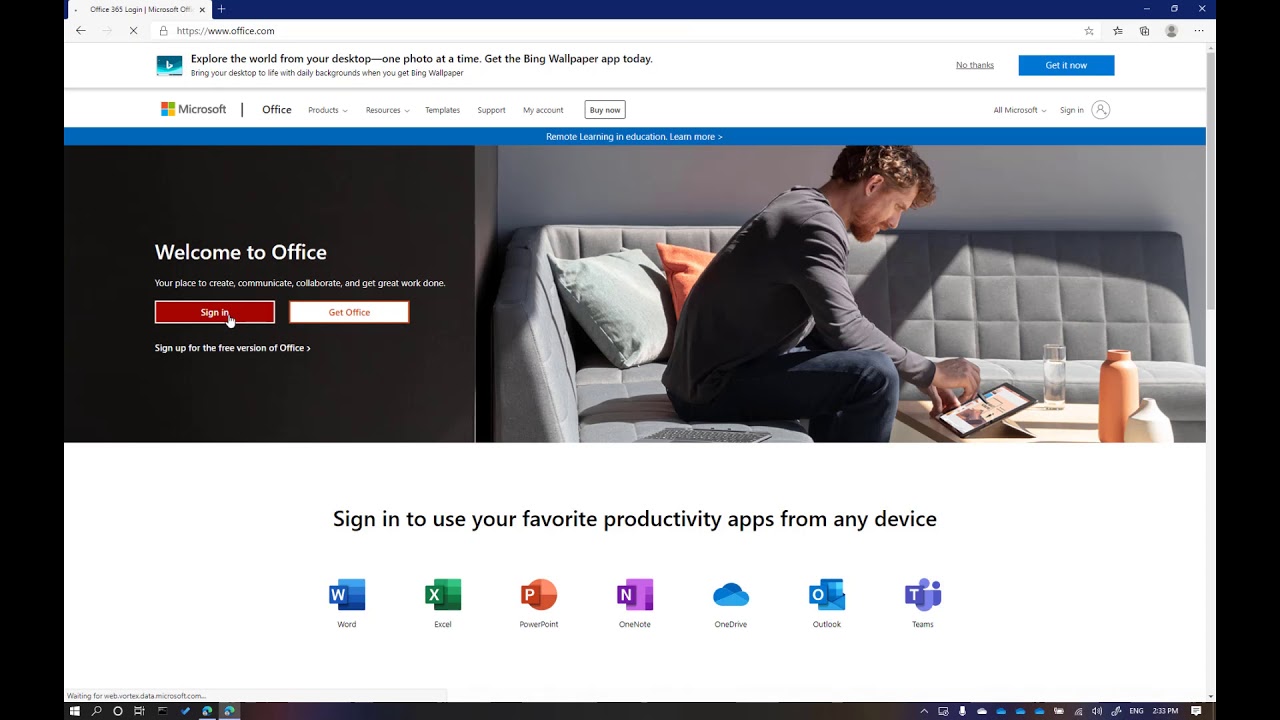Viewport: 1280px width, 720px height.
Task: Go back to the previous page
Action: [x=81, y=31]
